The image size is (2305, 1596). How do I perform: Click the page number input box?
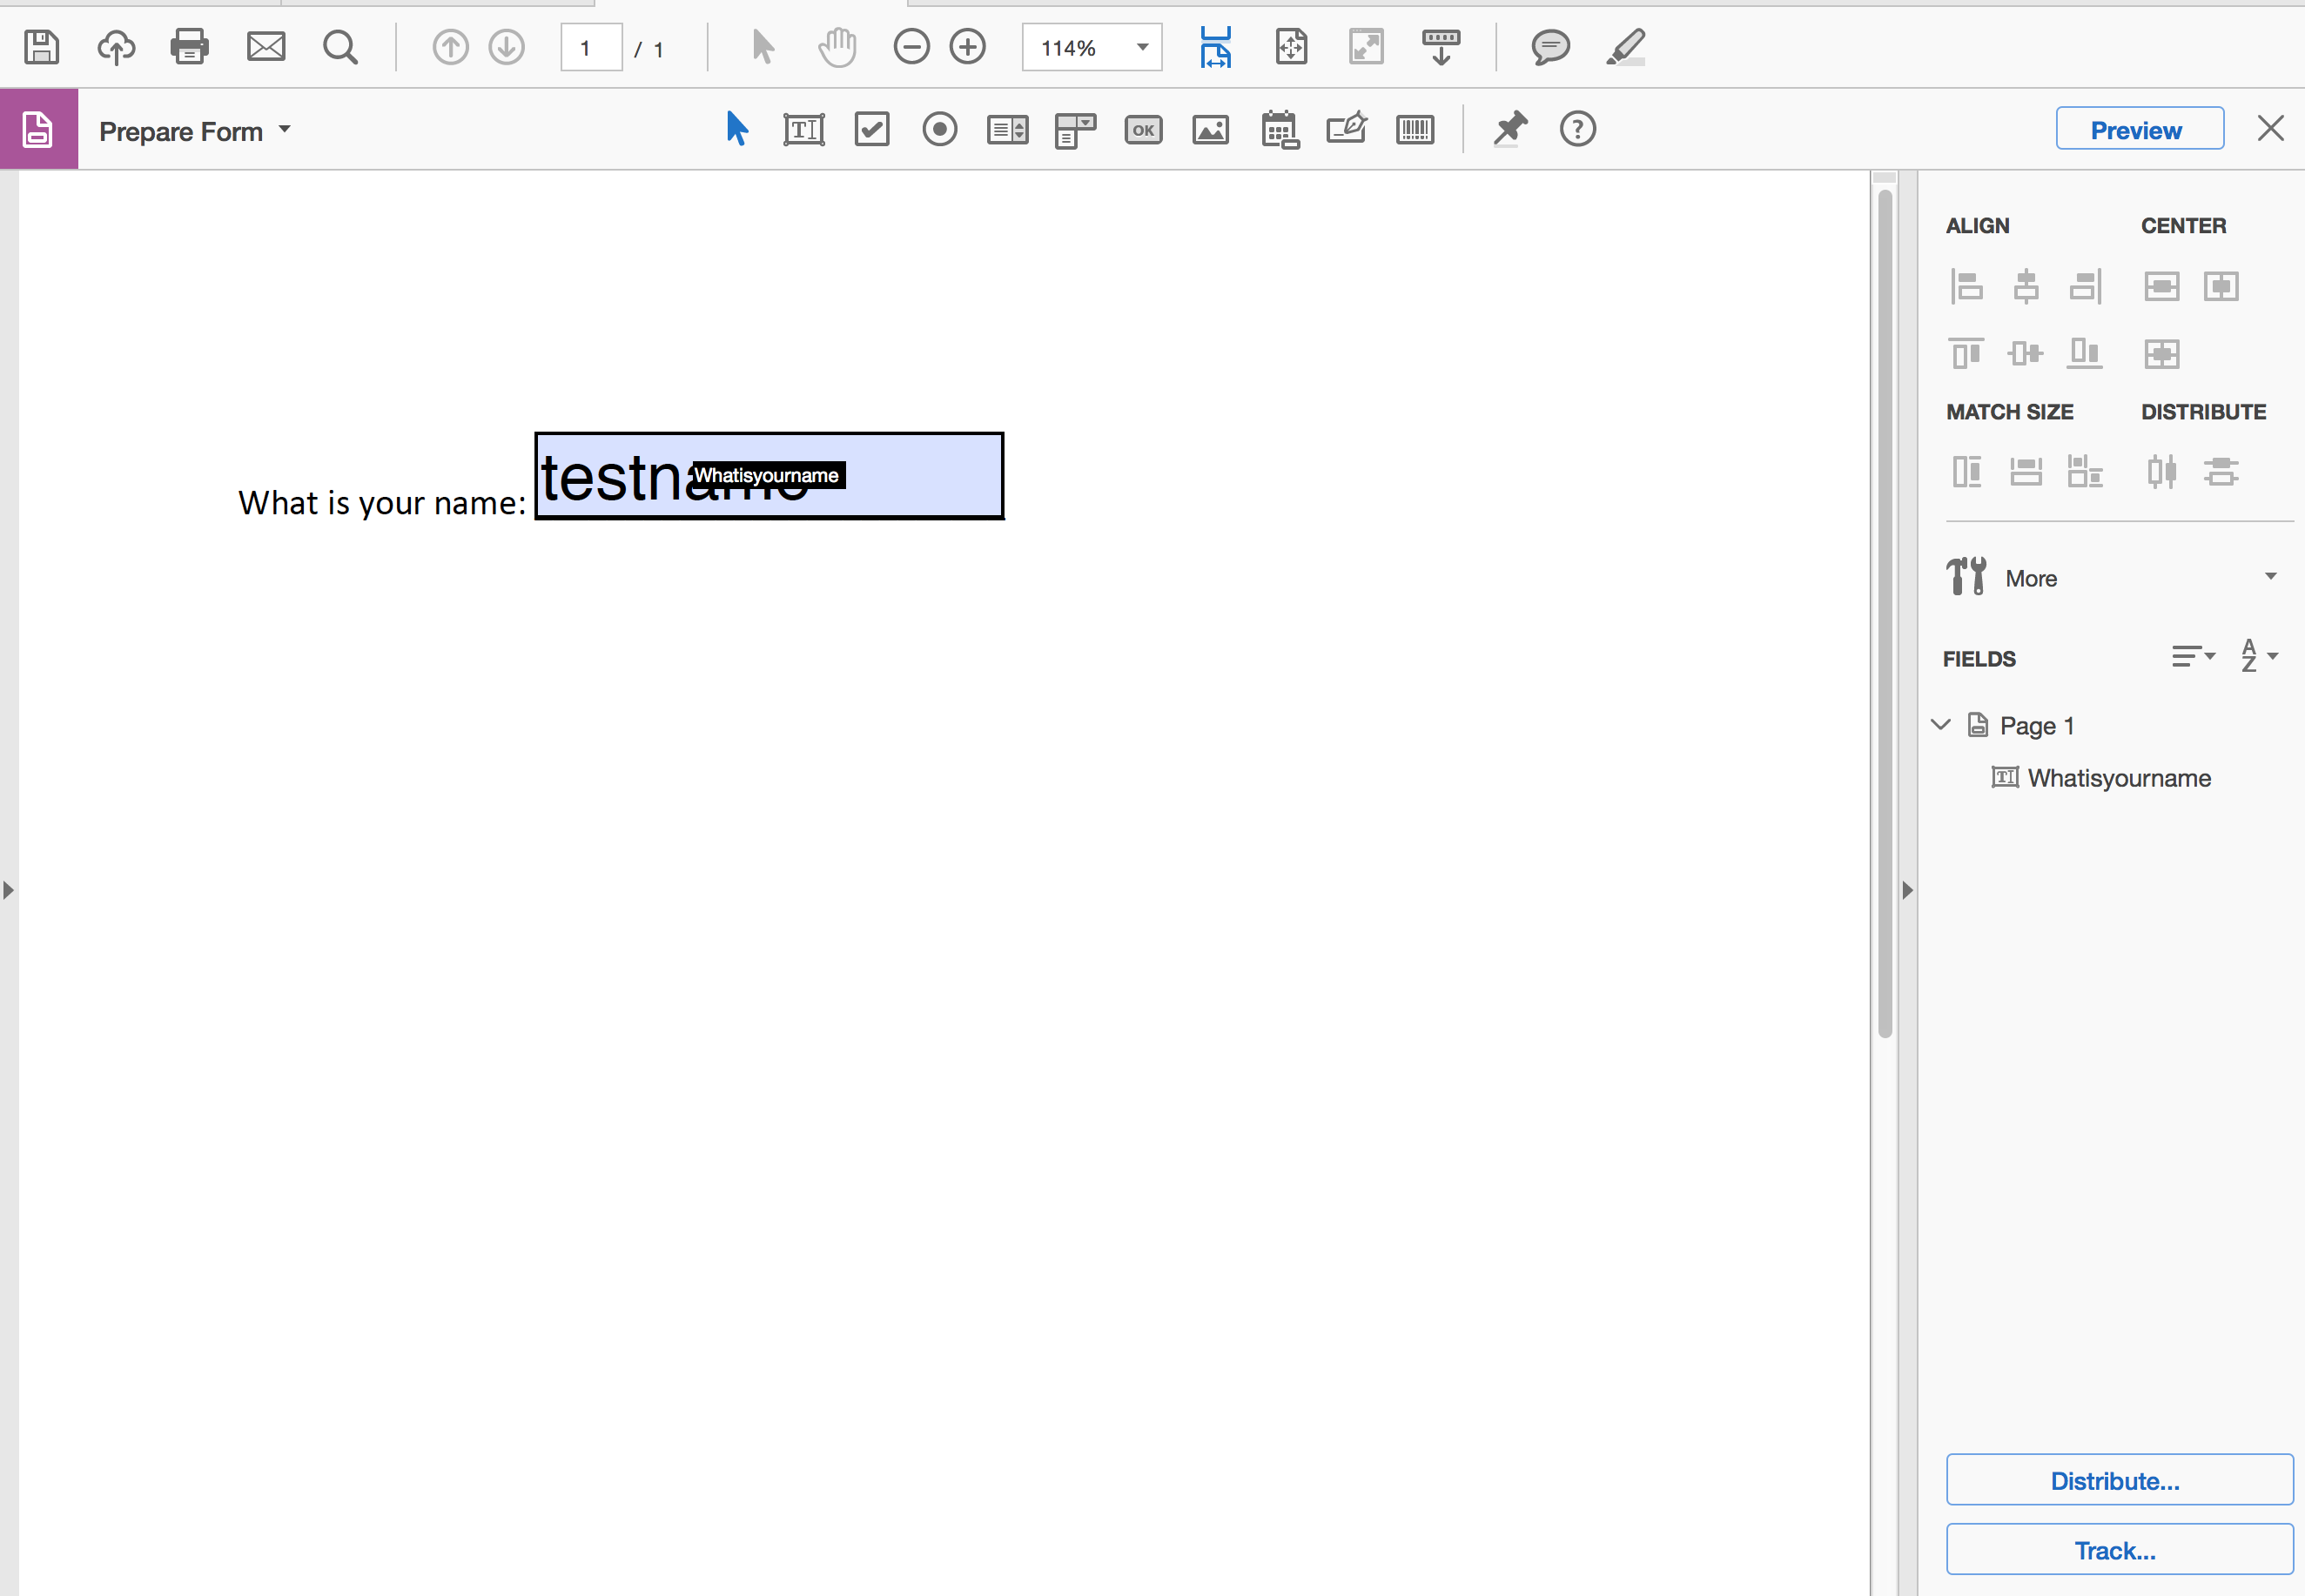(590, 48)
